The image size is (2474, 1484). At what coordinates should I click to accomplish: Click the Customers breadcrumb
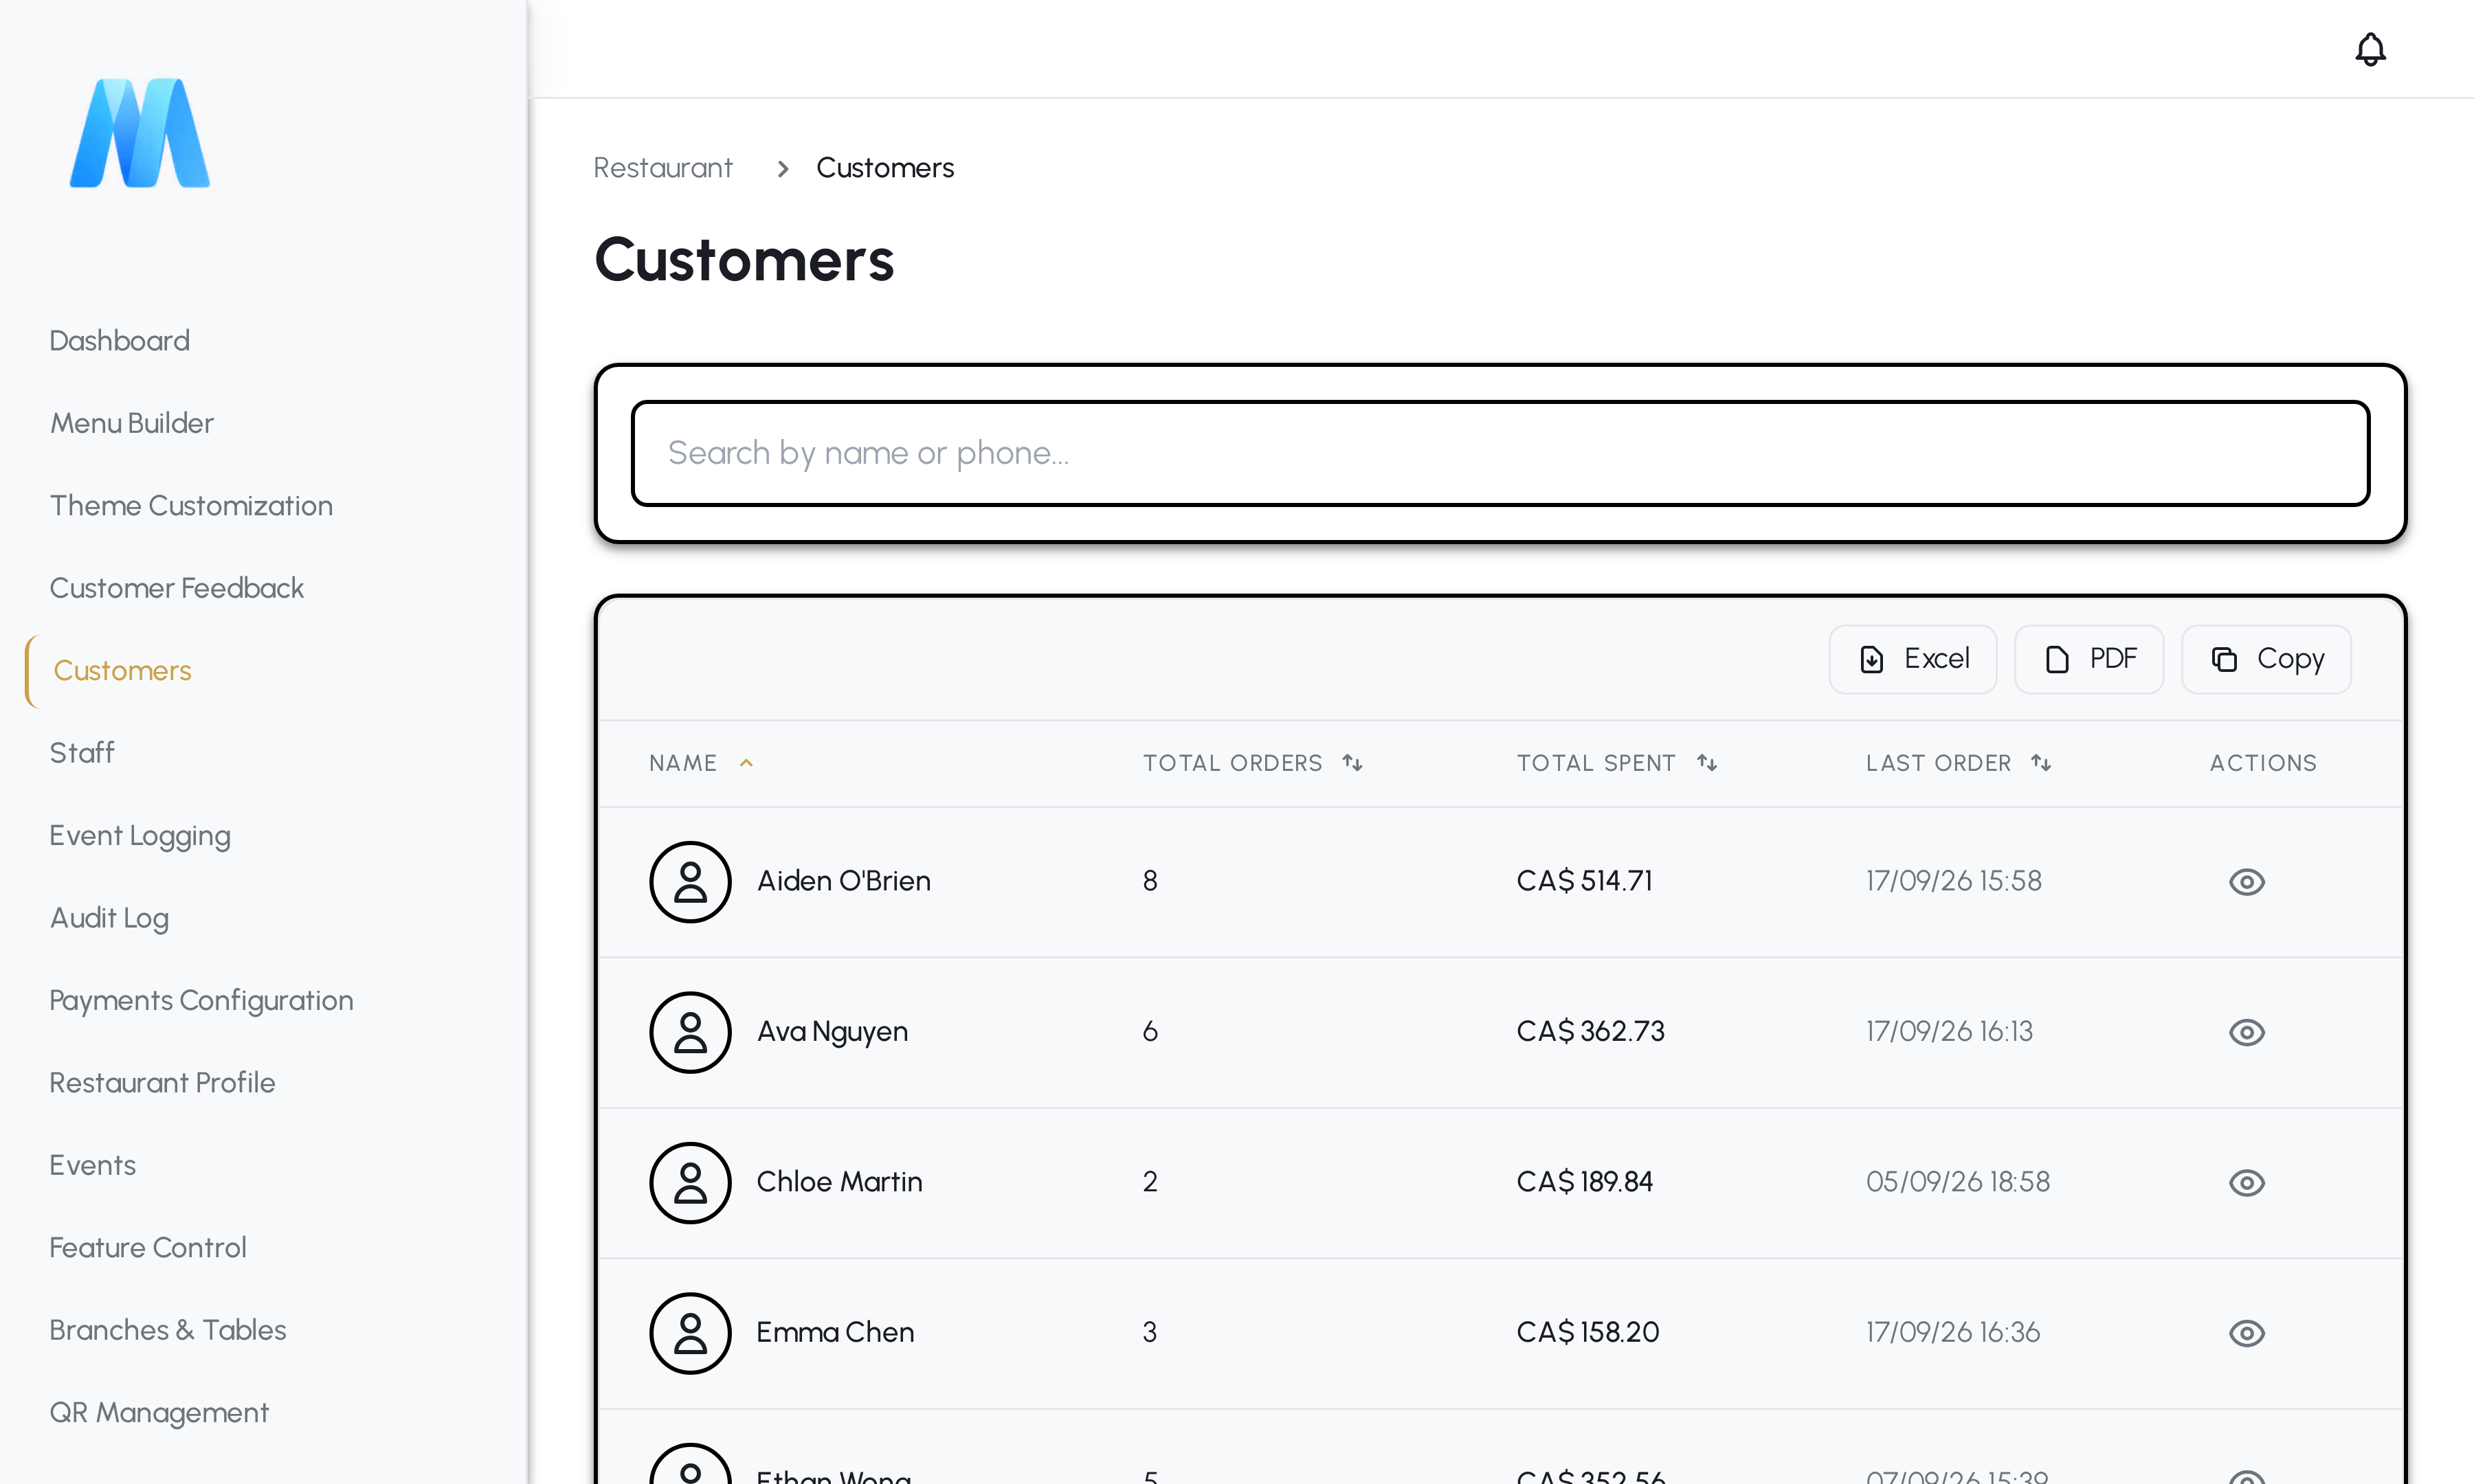click(885, 168)
